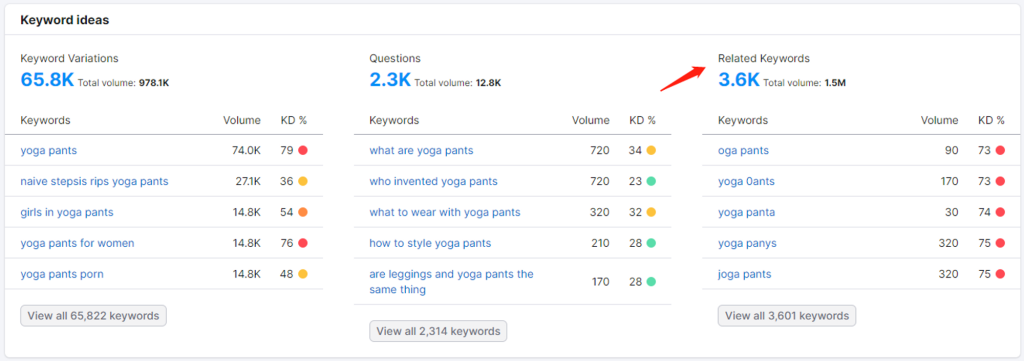Screen dimensions: 1024x361
Task: Click the red KD dot for 'yoga panys'
Action: tap(1000, 243)
